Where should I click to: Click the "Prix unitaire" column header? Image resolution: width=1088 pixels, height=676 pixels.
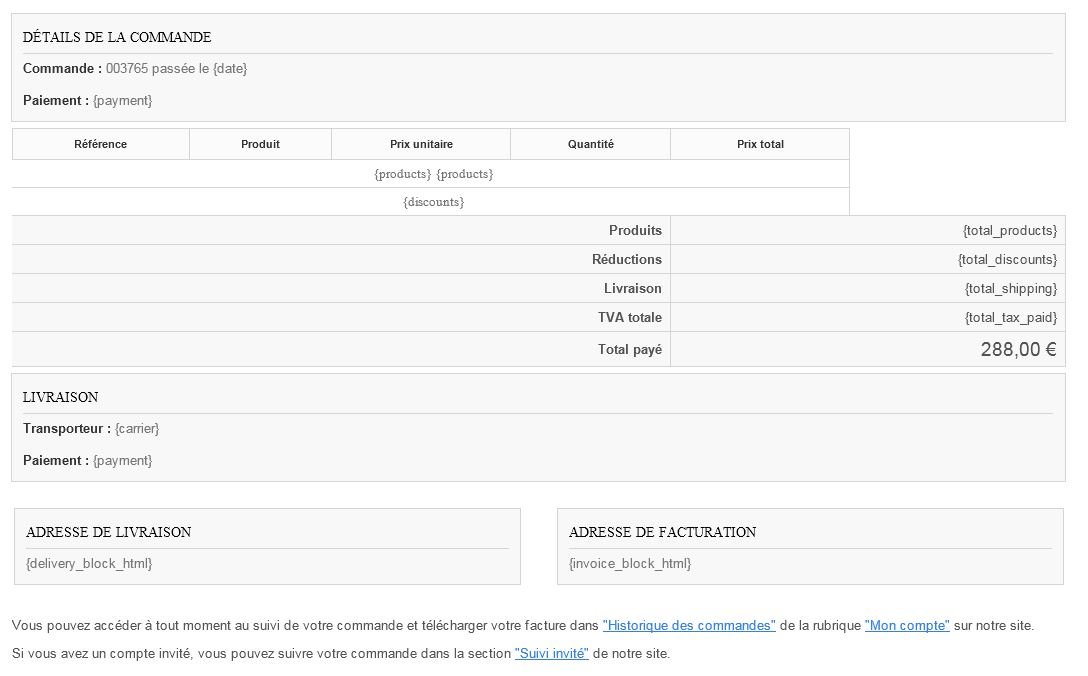click(421, 144)
